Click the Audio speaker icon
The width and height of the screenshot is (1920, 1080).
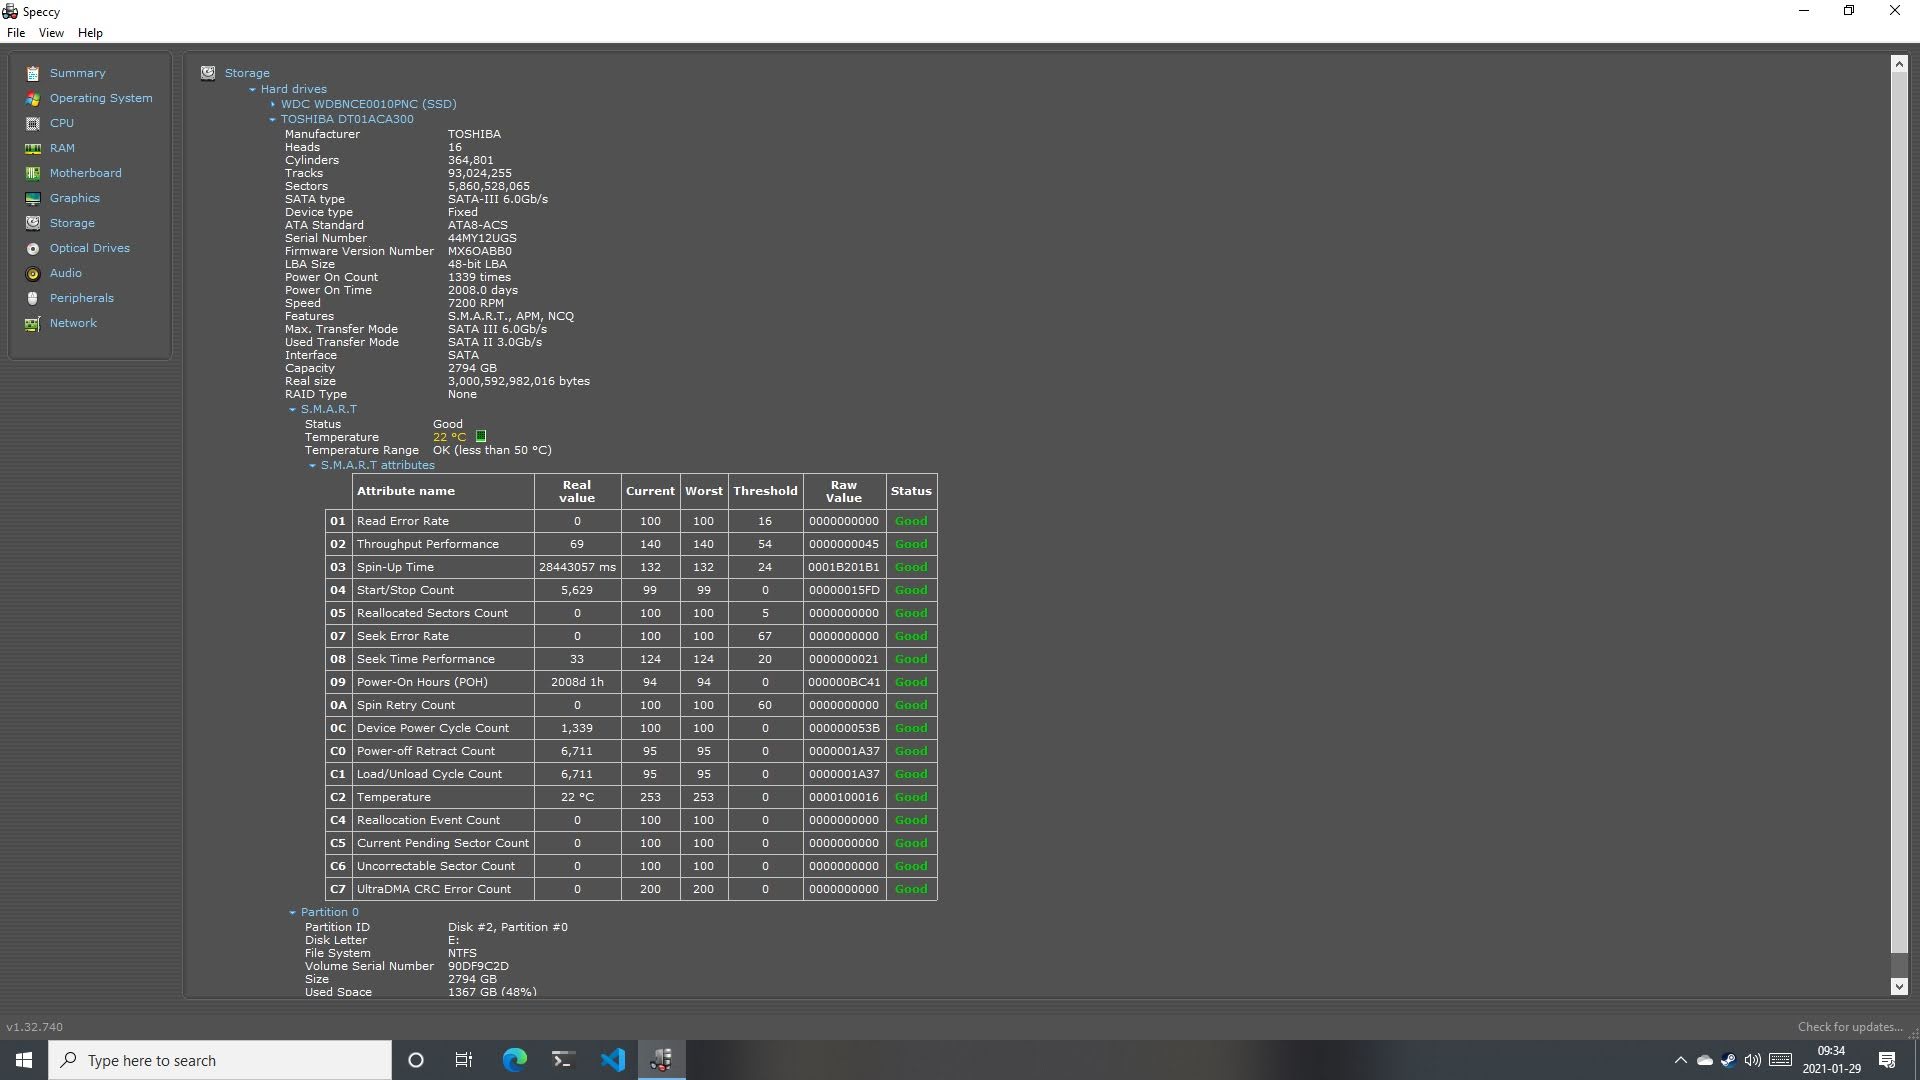[x=33, y=273]
